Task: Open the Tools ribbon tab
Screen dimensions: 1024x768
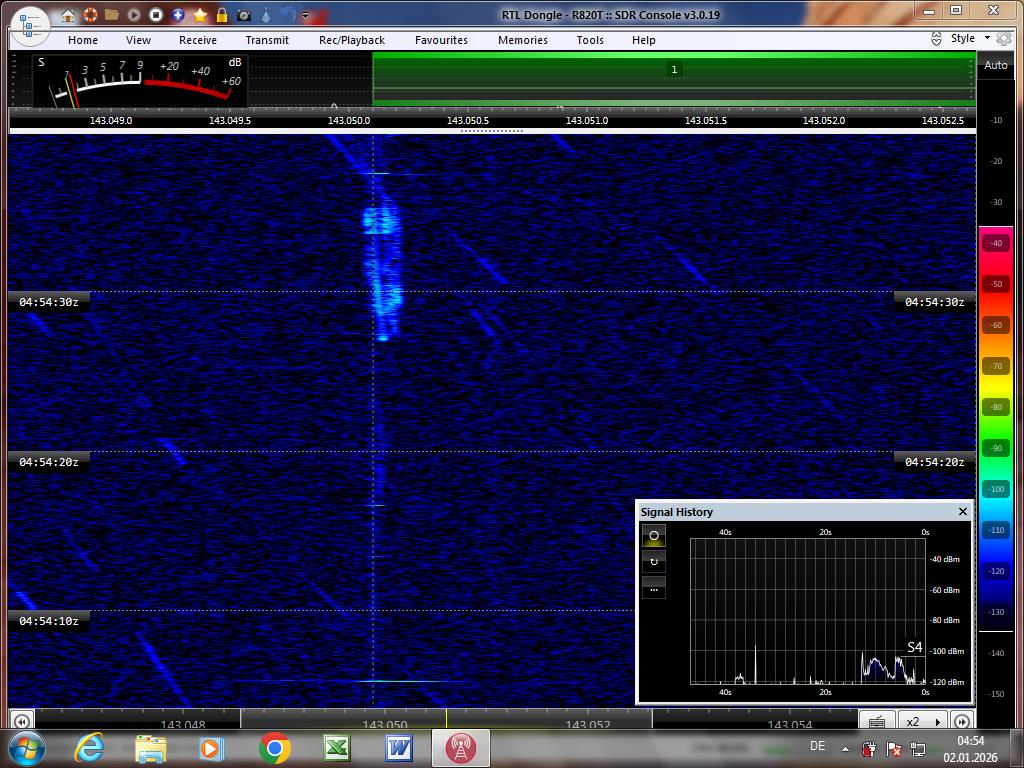Action: pos(590,40)
